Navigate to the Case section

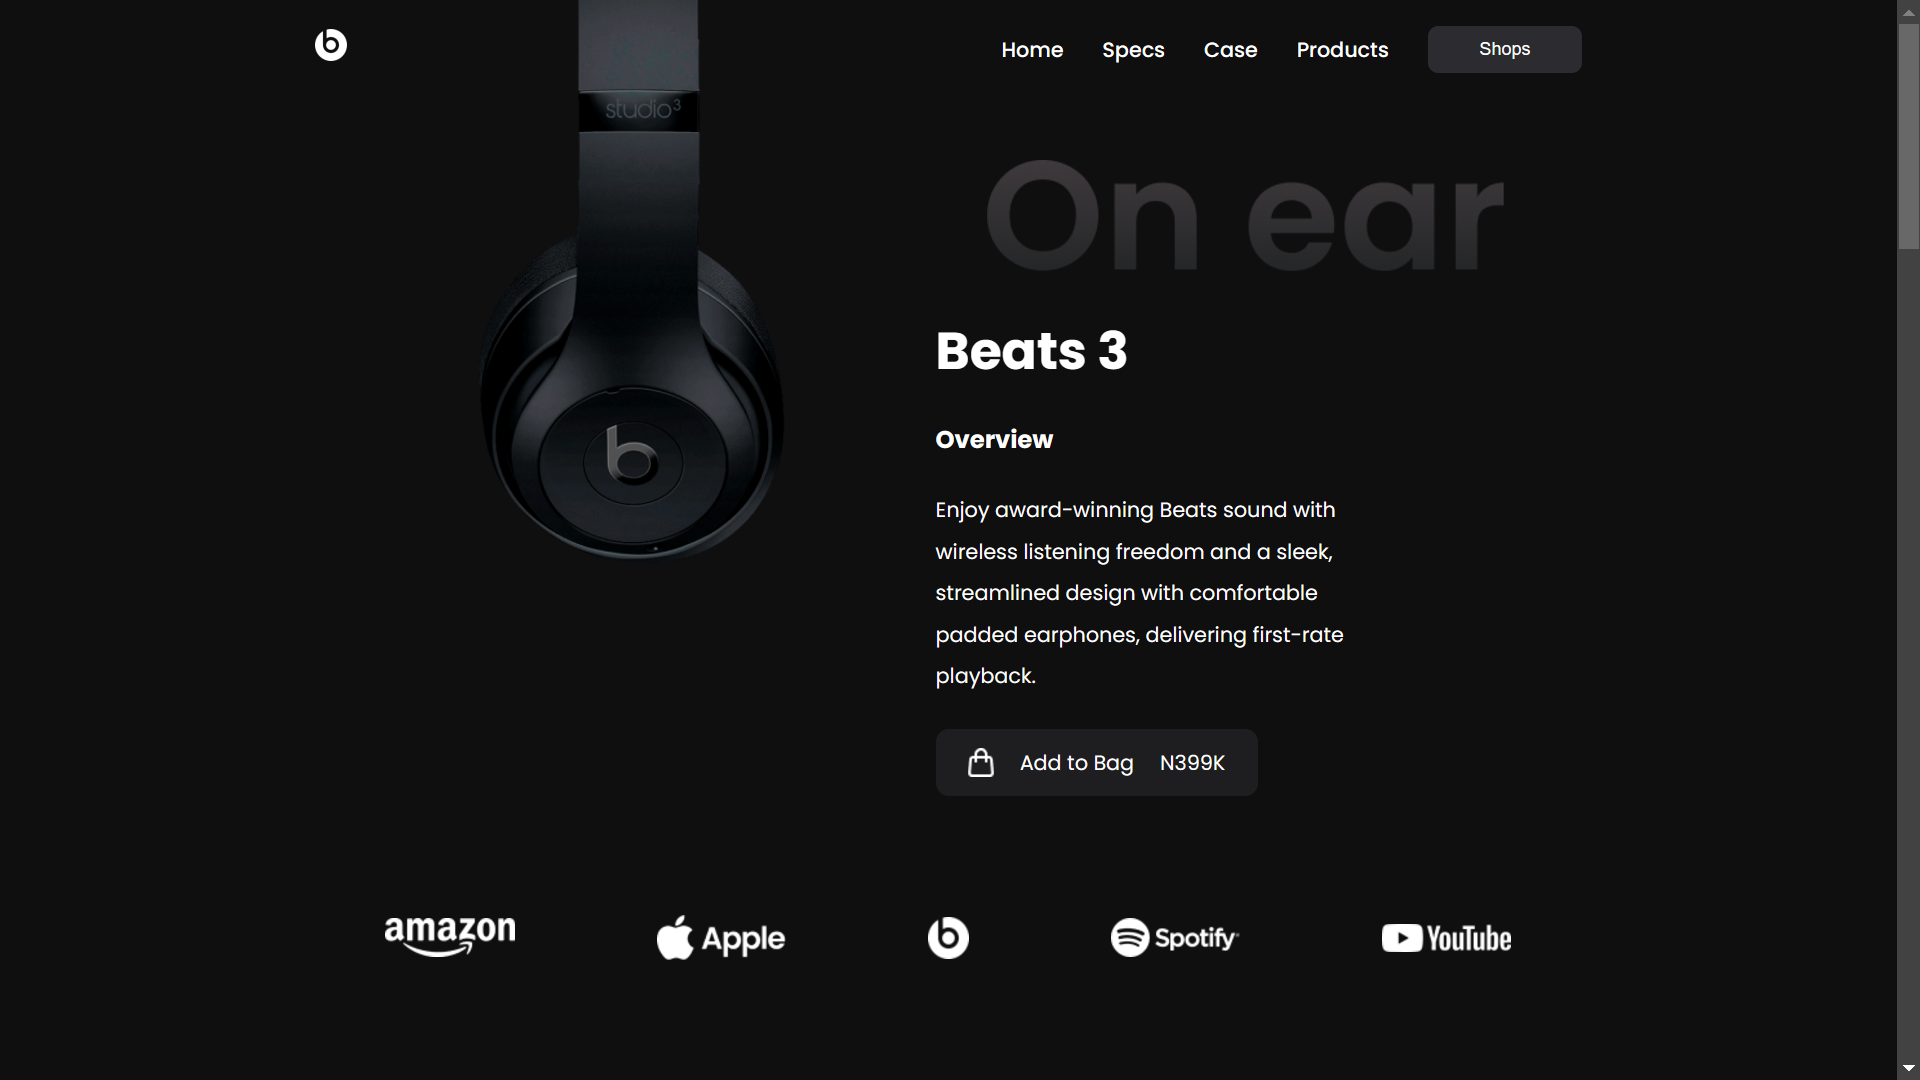[1230, 50]
